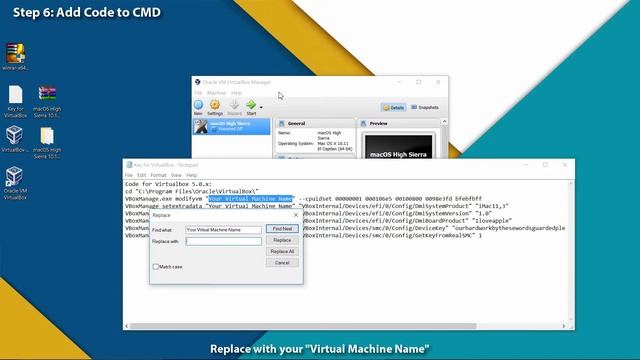Click the Replace with input field
Viewport: 640px width, 360px height.
click(x=223, y=241)
